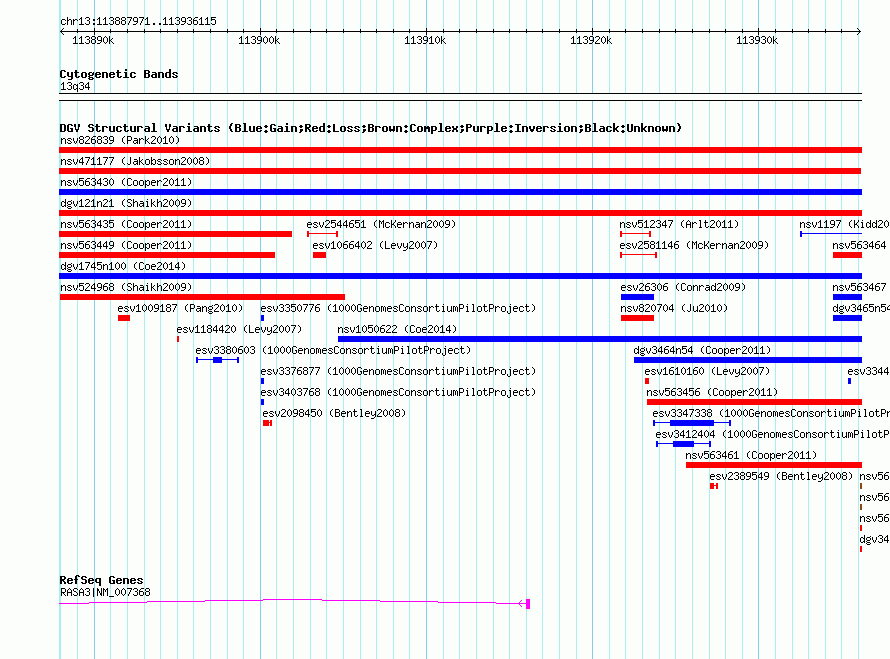Click the esv26306 (Conrad2009) label

[683, 287]
